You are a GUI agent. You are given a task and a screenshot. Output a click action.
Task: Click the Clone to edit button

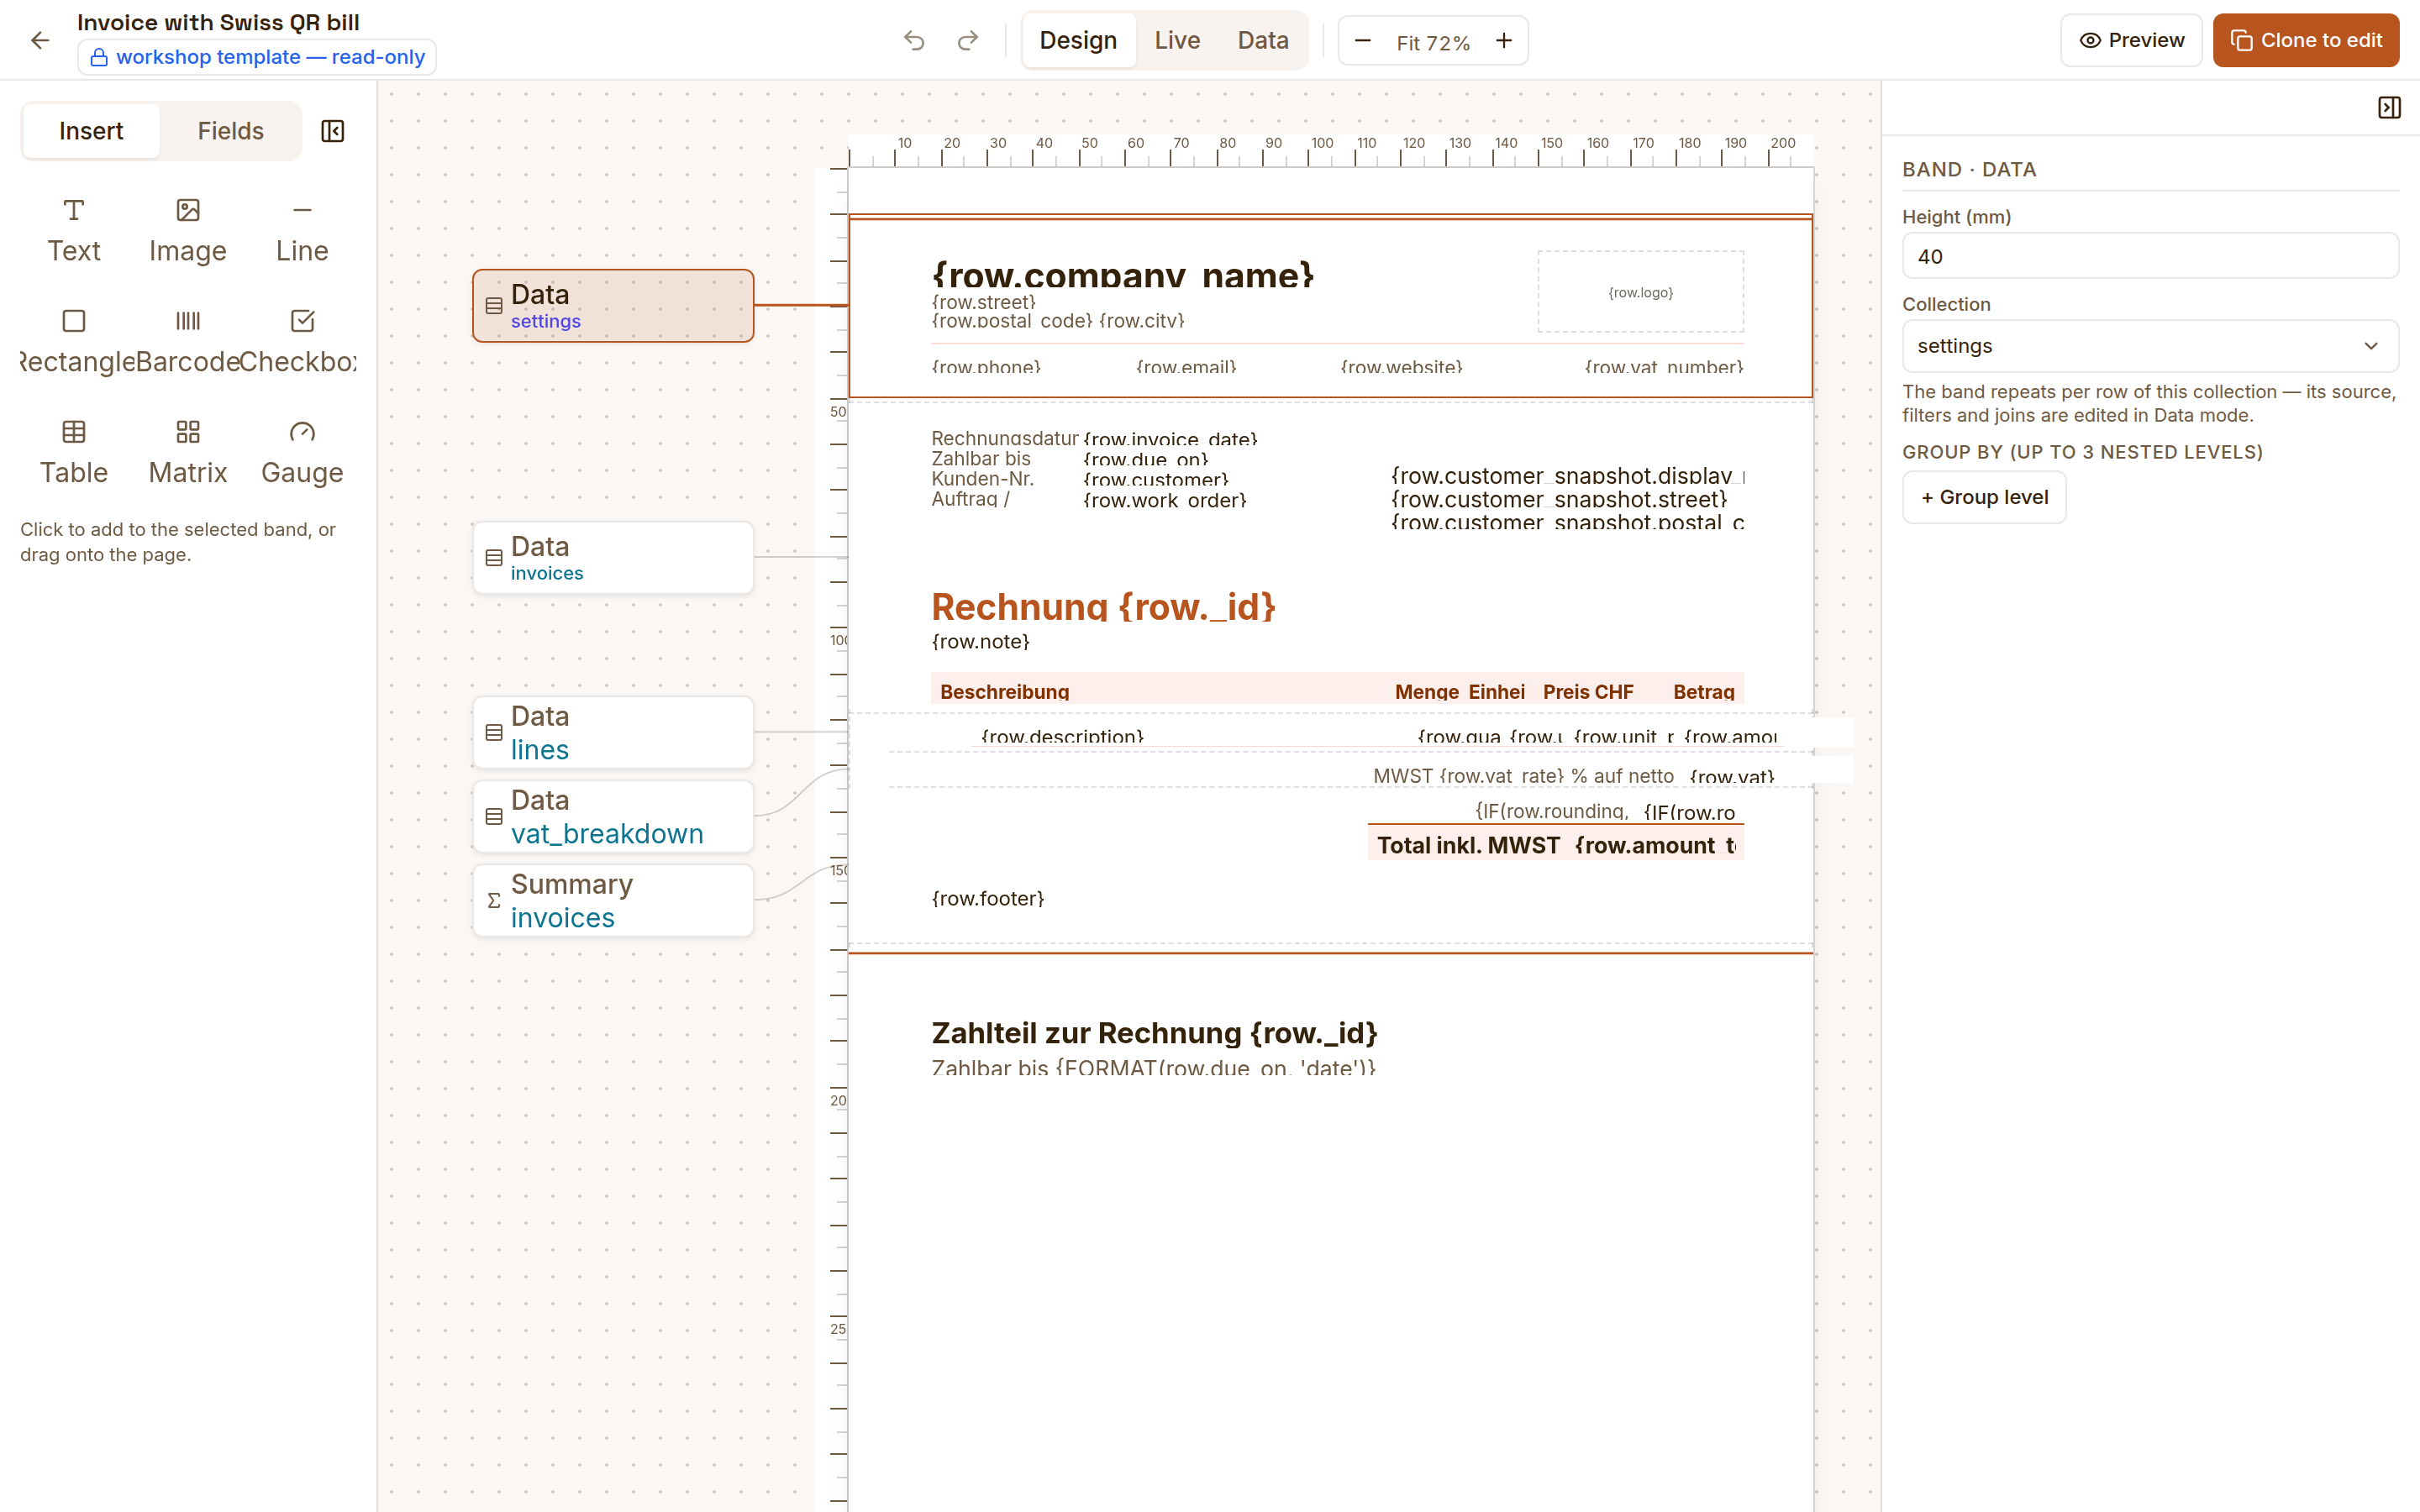2306,40
